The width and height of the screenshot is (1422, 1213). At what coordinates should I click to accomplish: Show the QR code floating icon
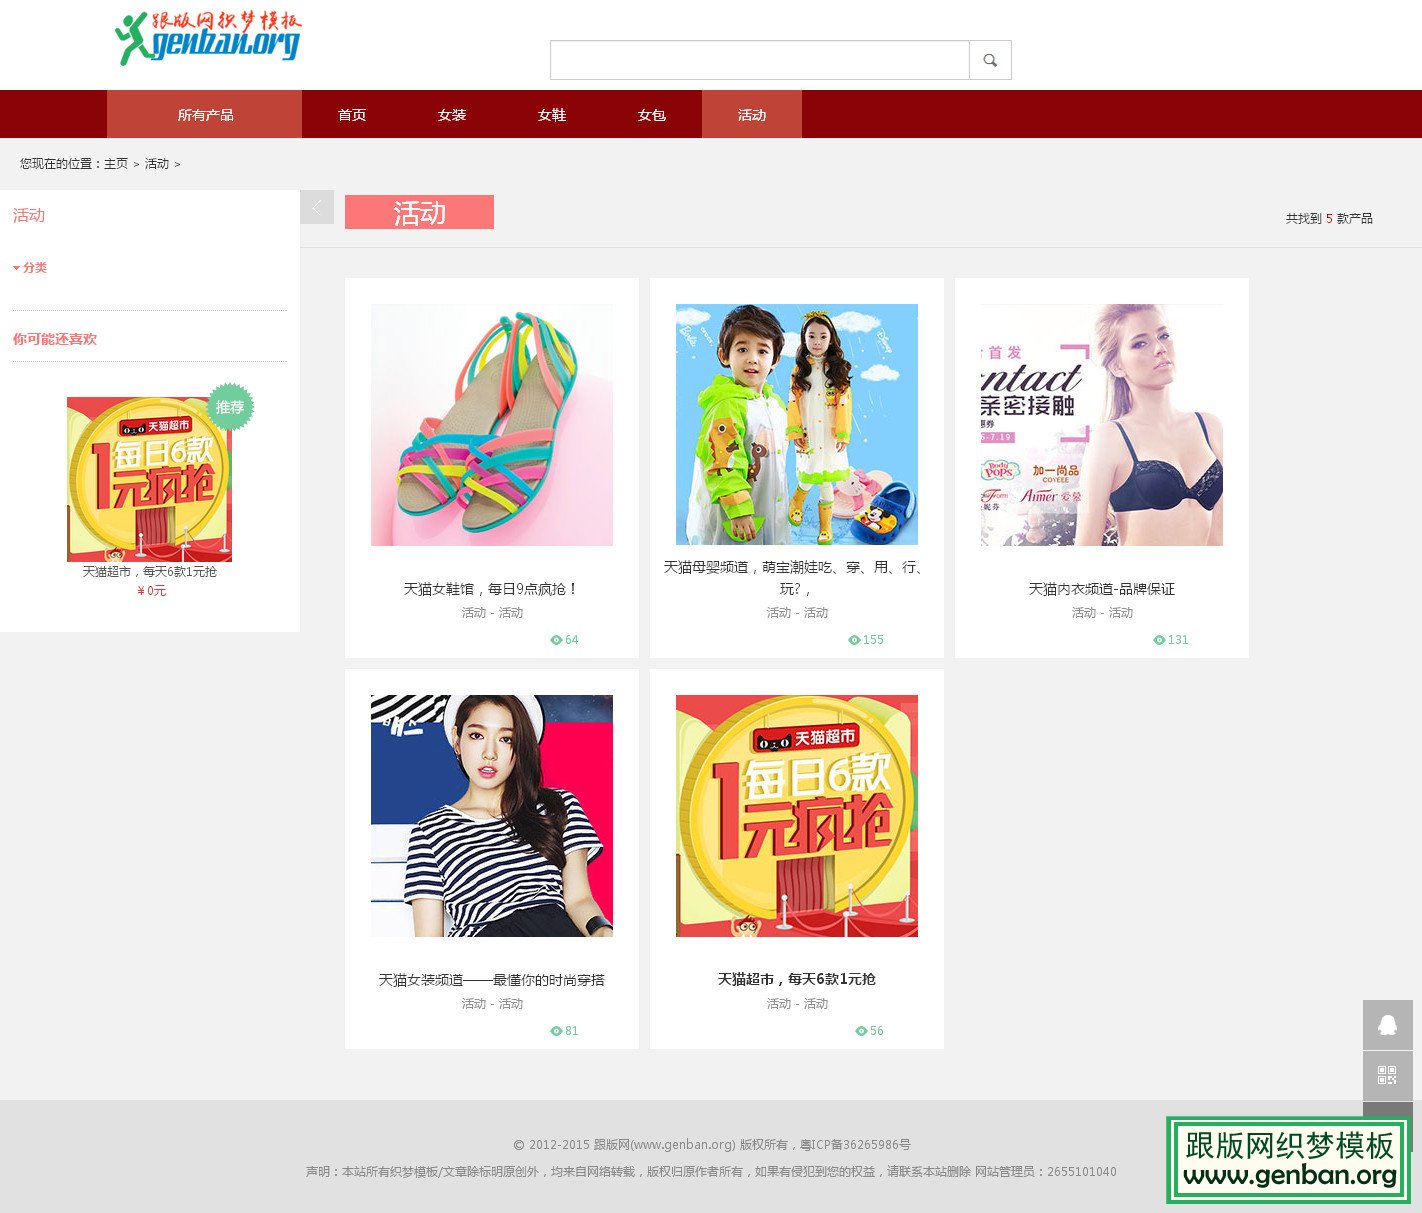click(1387, 1075)
